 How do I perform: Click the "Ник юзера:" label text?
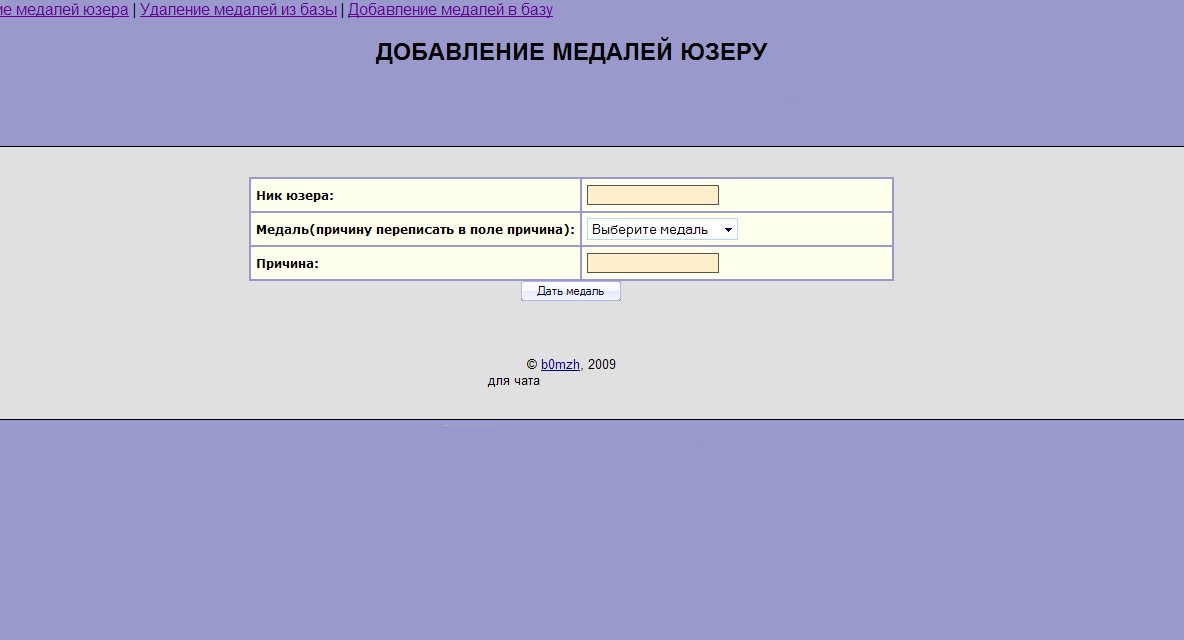295,196
